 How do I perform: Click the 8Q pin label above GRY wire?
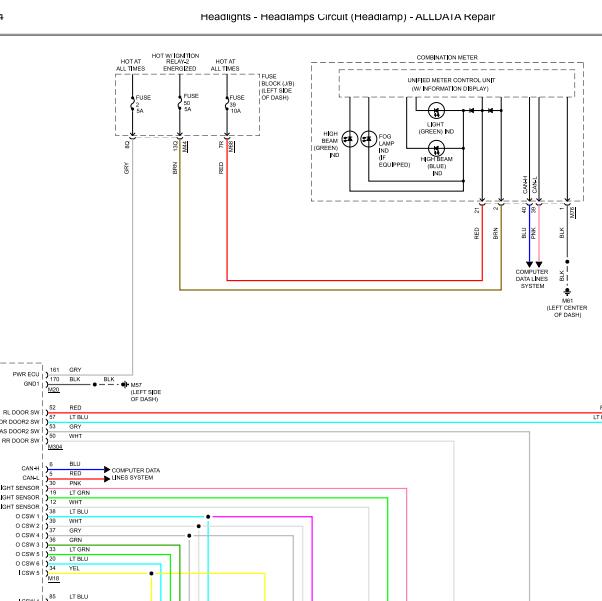coord(127,145)
